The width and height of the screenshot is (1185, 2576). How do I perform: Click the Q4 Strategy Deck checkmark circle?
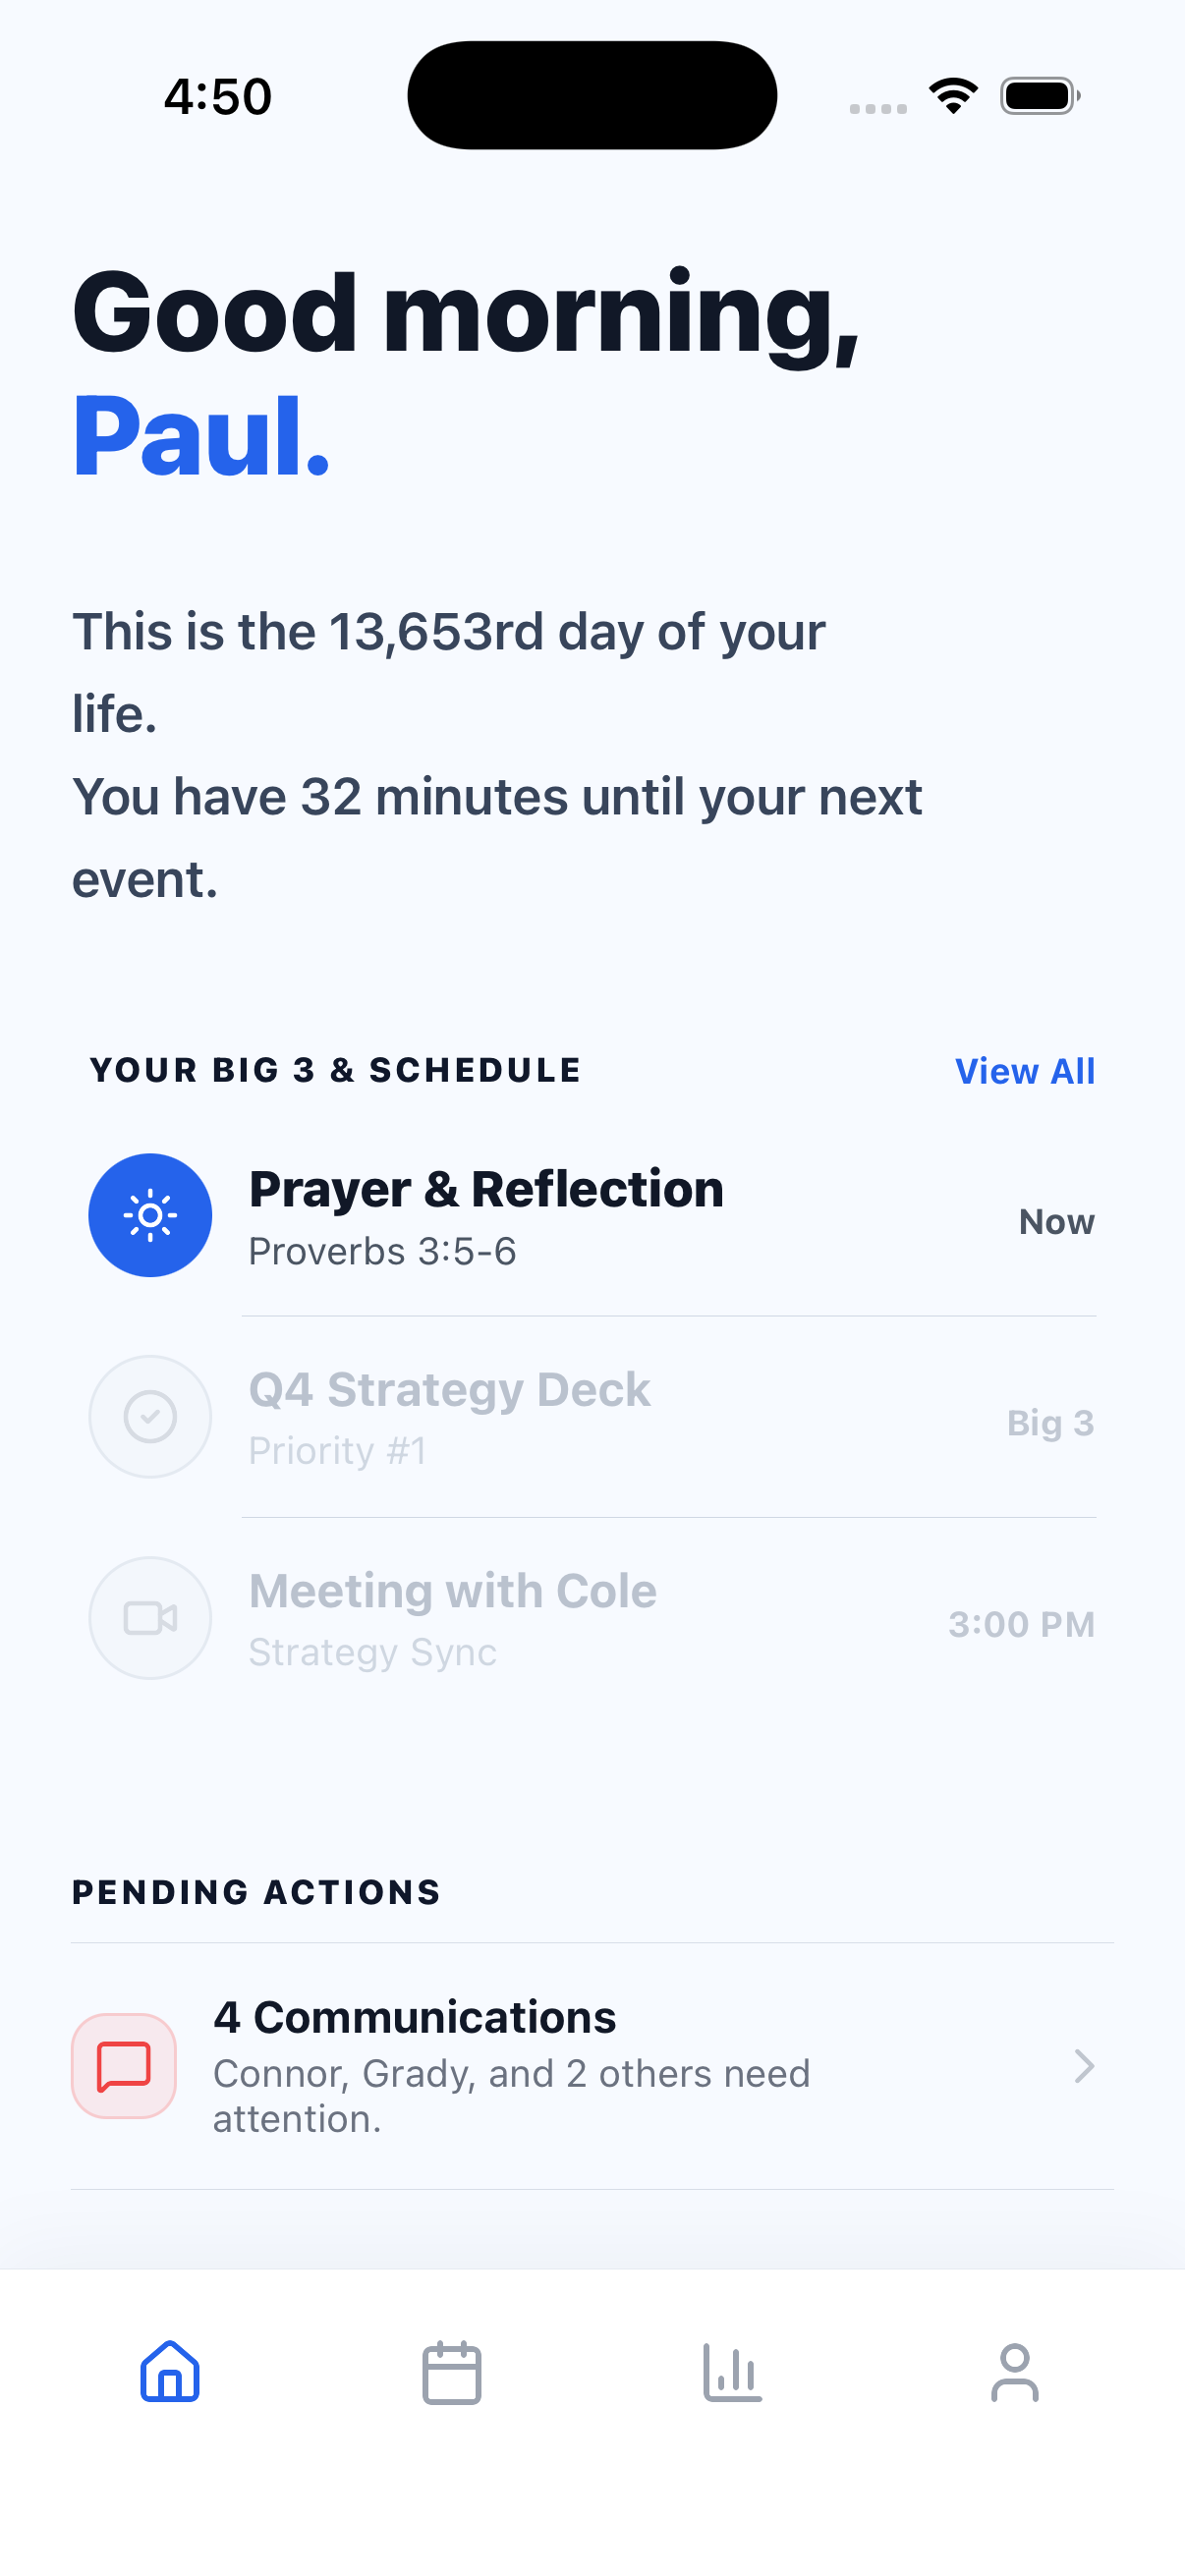click(150, 1416)
